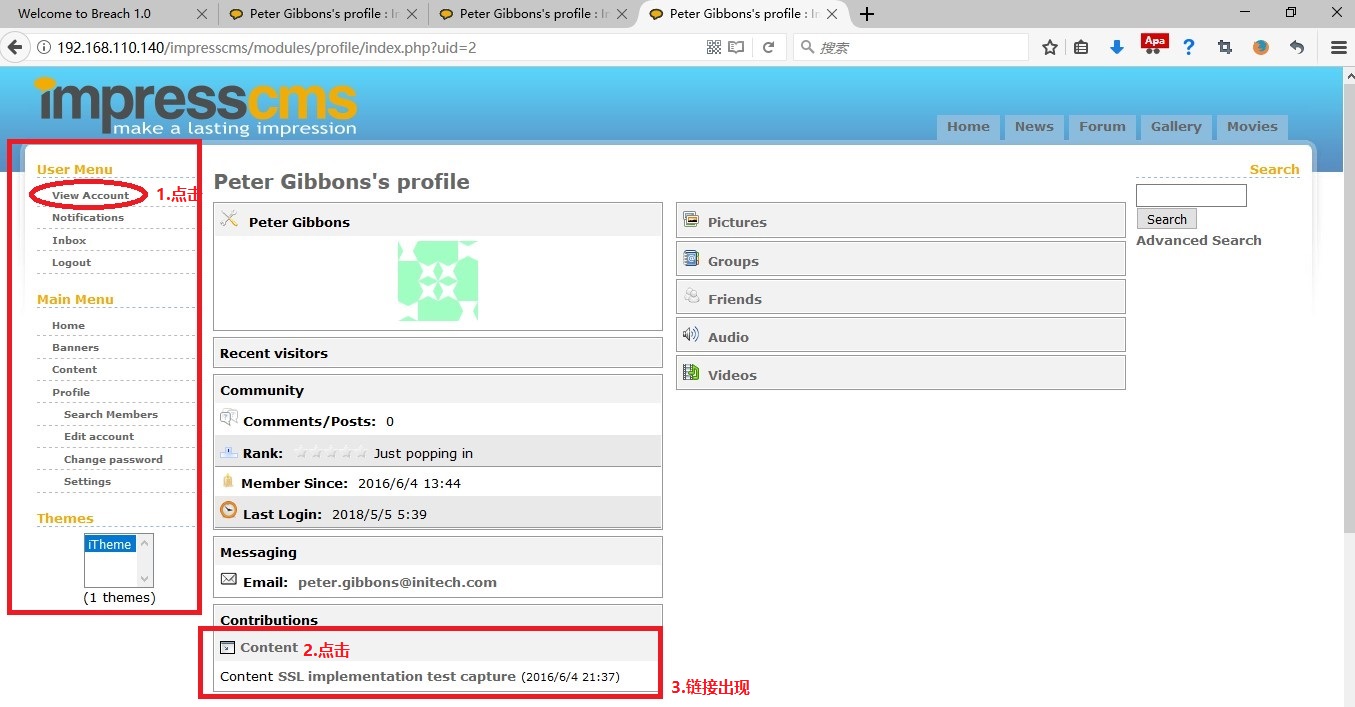Screen dimensions: 1355x707
Task: Open the Gallery navigation tab
Action: [1176, 127]
